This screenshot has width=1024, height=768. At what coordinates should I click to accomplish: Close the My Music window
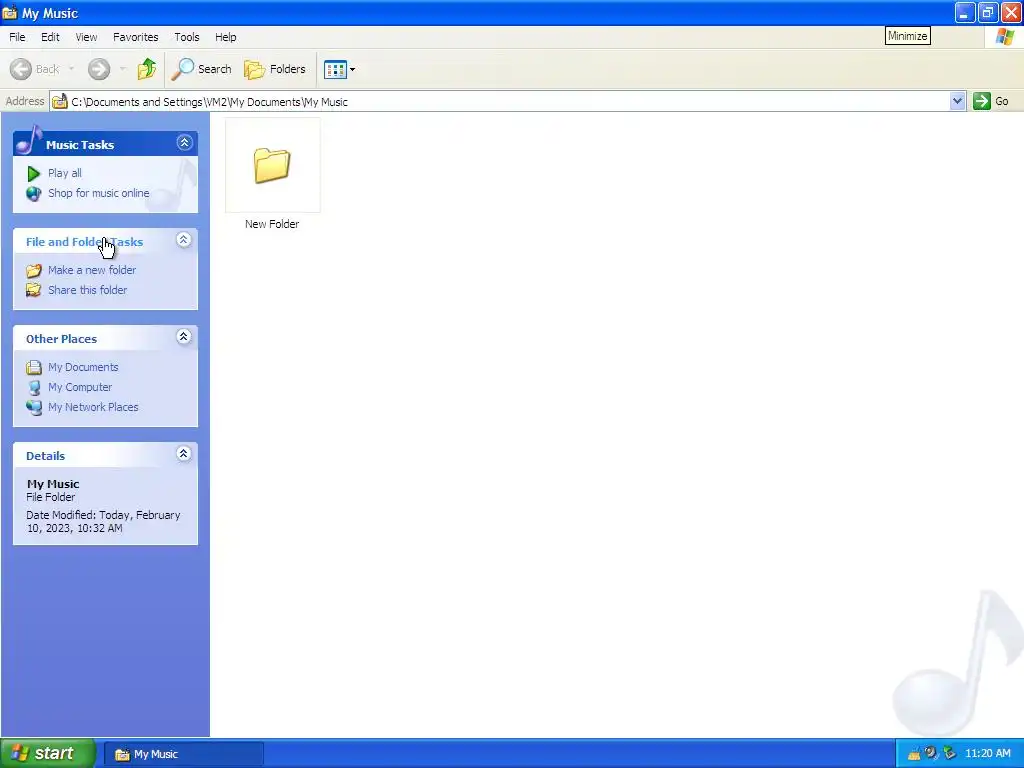pyautogui.click(x=1011, y=12)
